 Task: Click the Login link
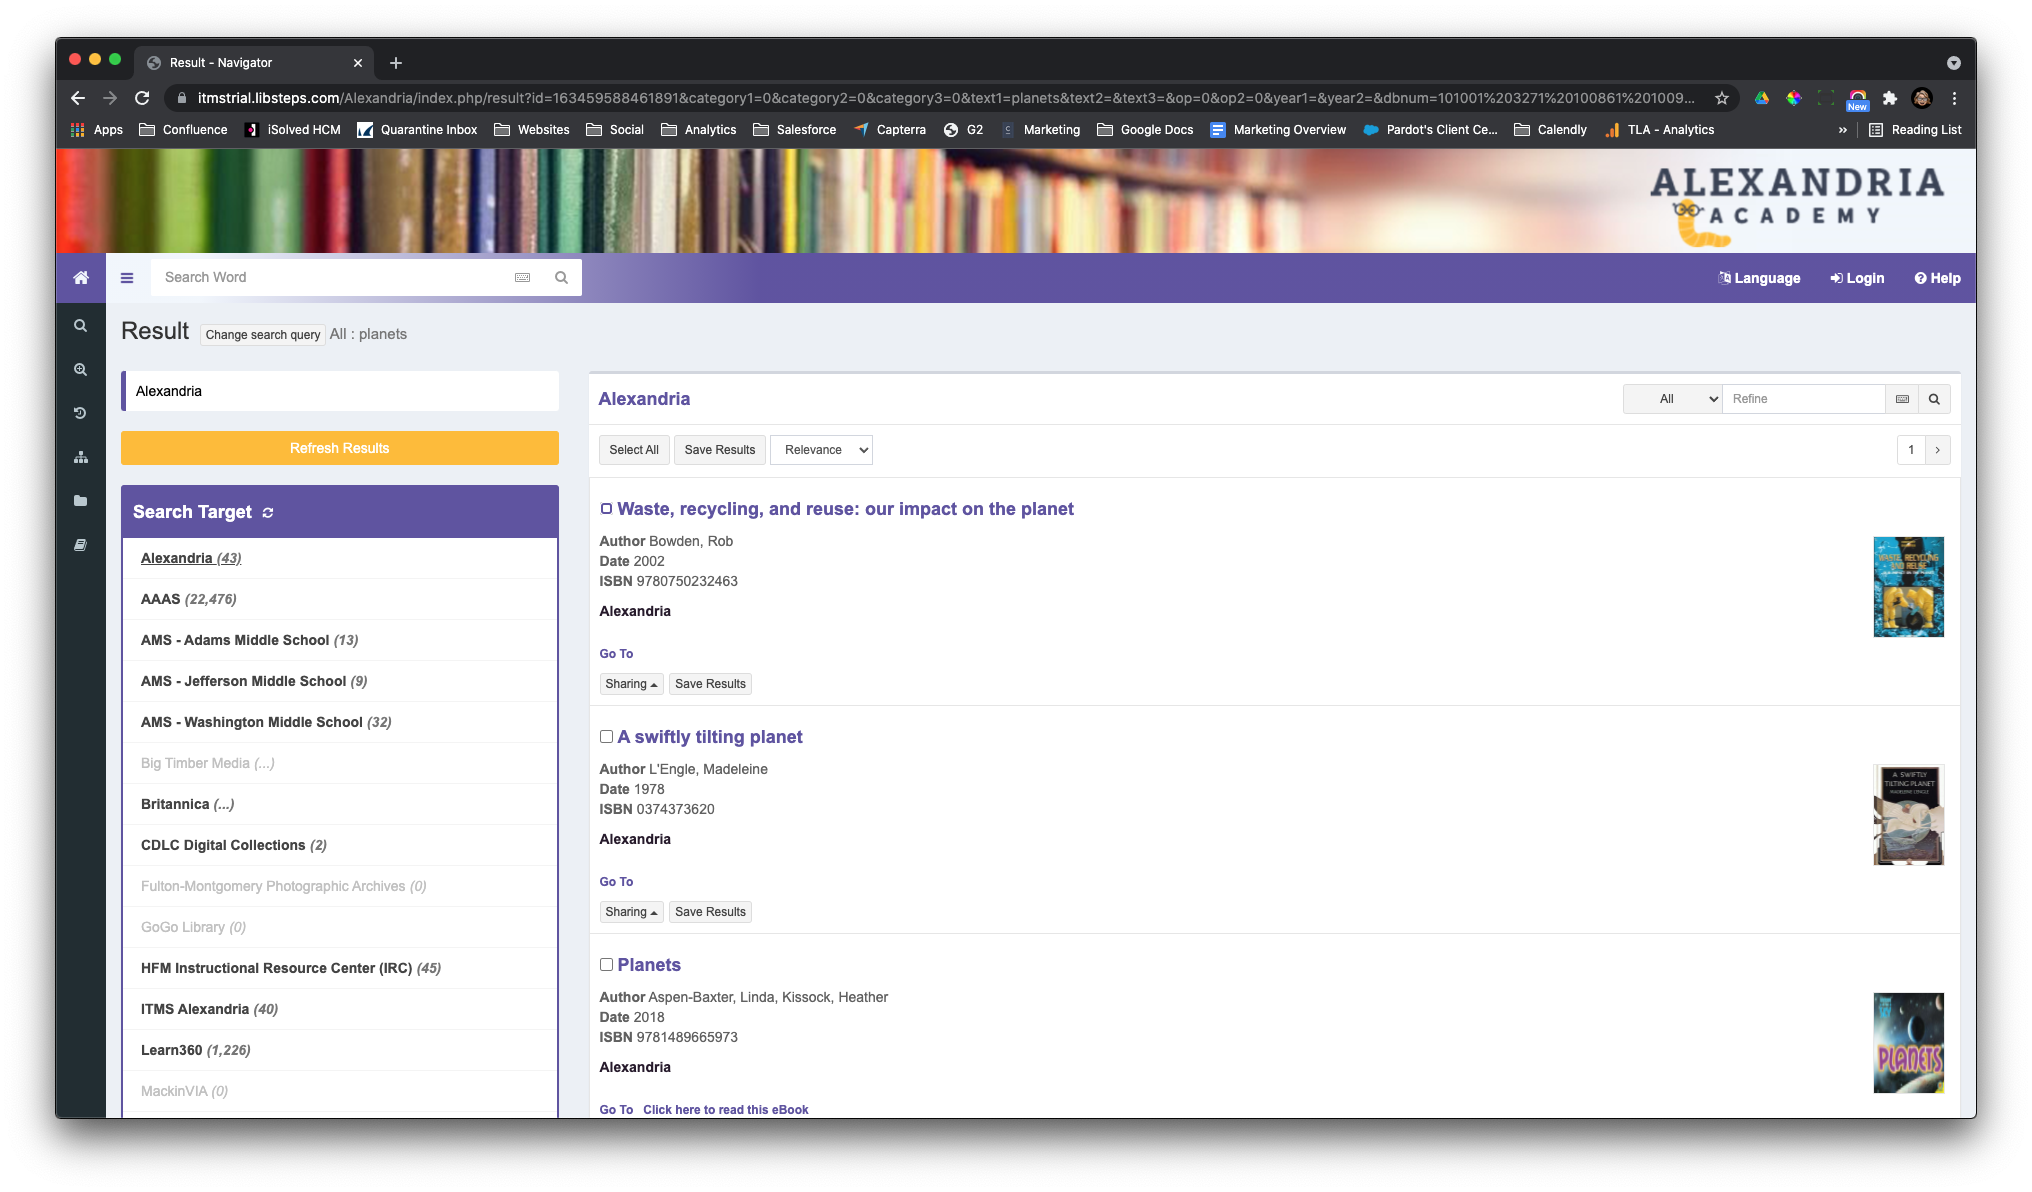pos(1857,278)
